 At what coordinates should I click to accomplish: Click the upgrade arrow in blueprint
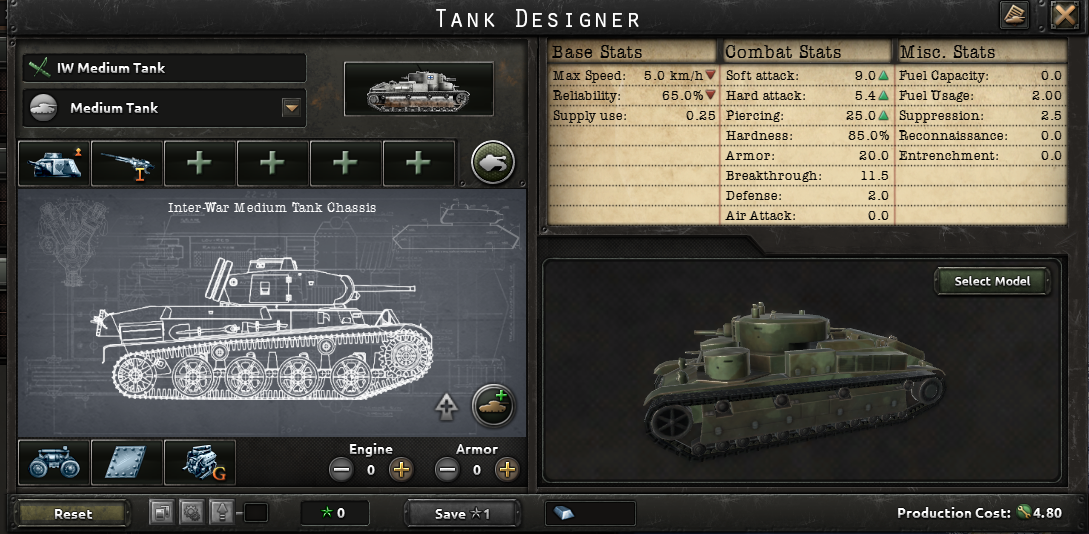point(447,407)
